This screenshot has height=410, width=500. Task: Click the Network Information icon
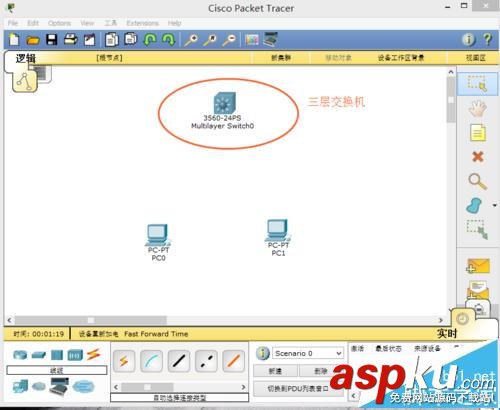(x=469, y=39)
